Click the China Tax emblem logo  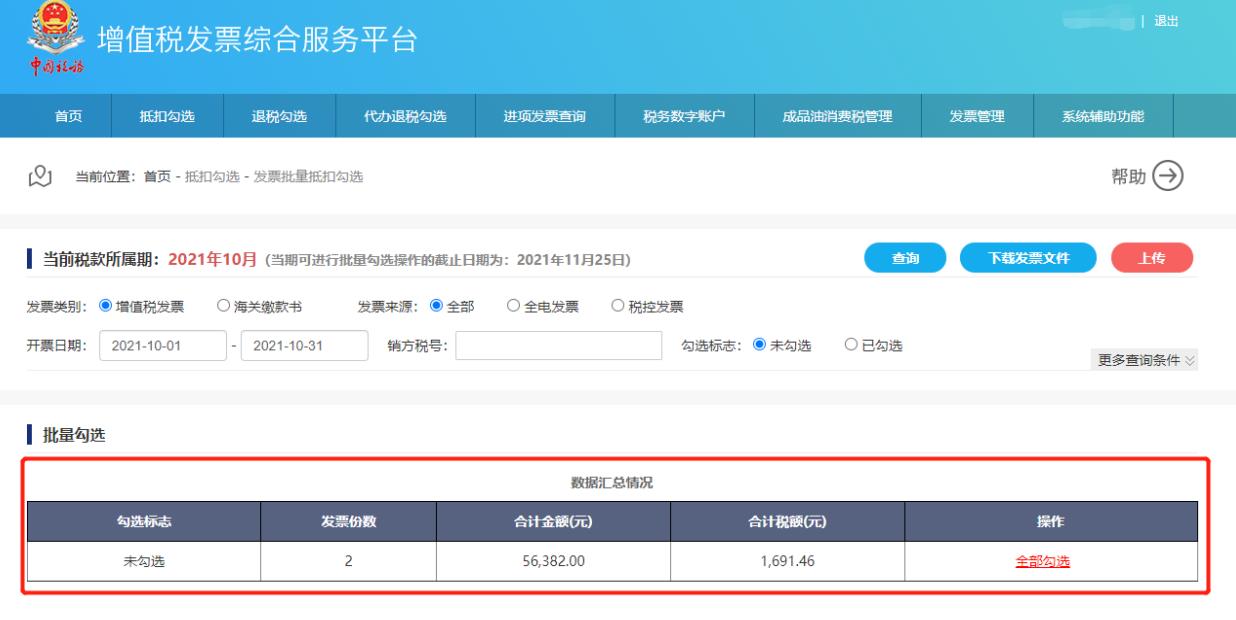click(x=47, y=38)
